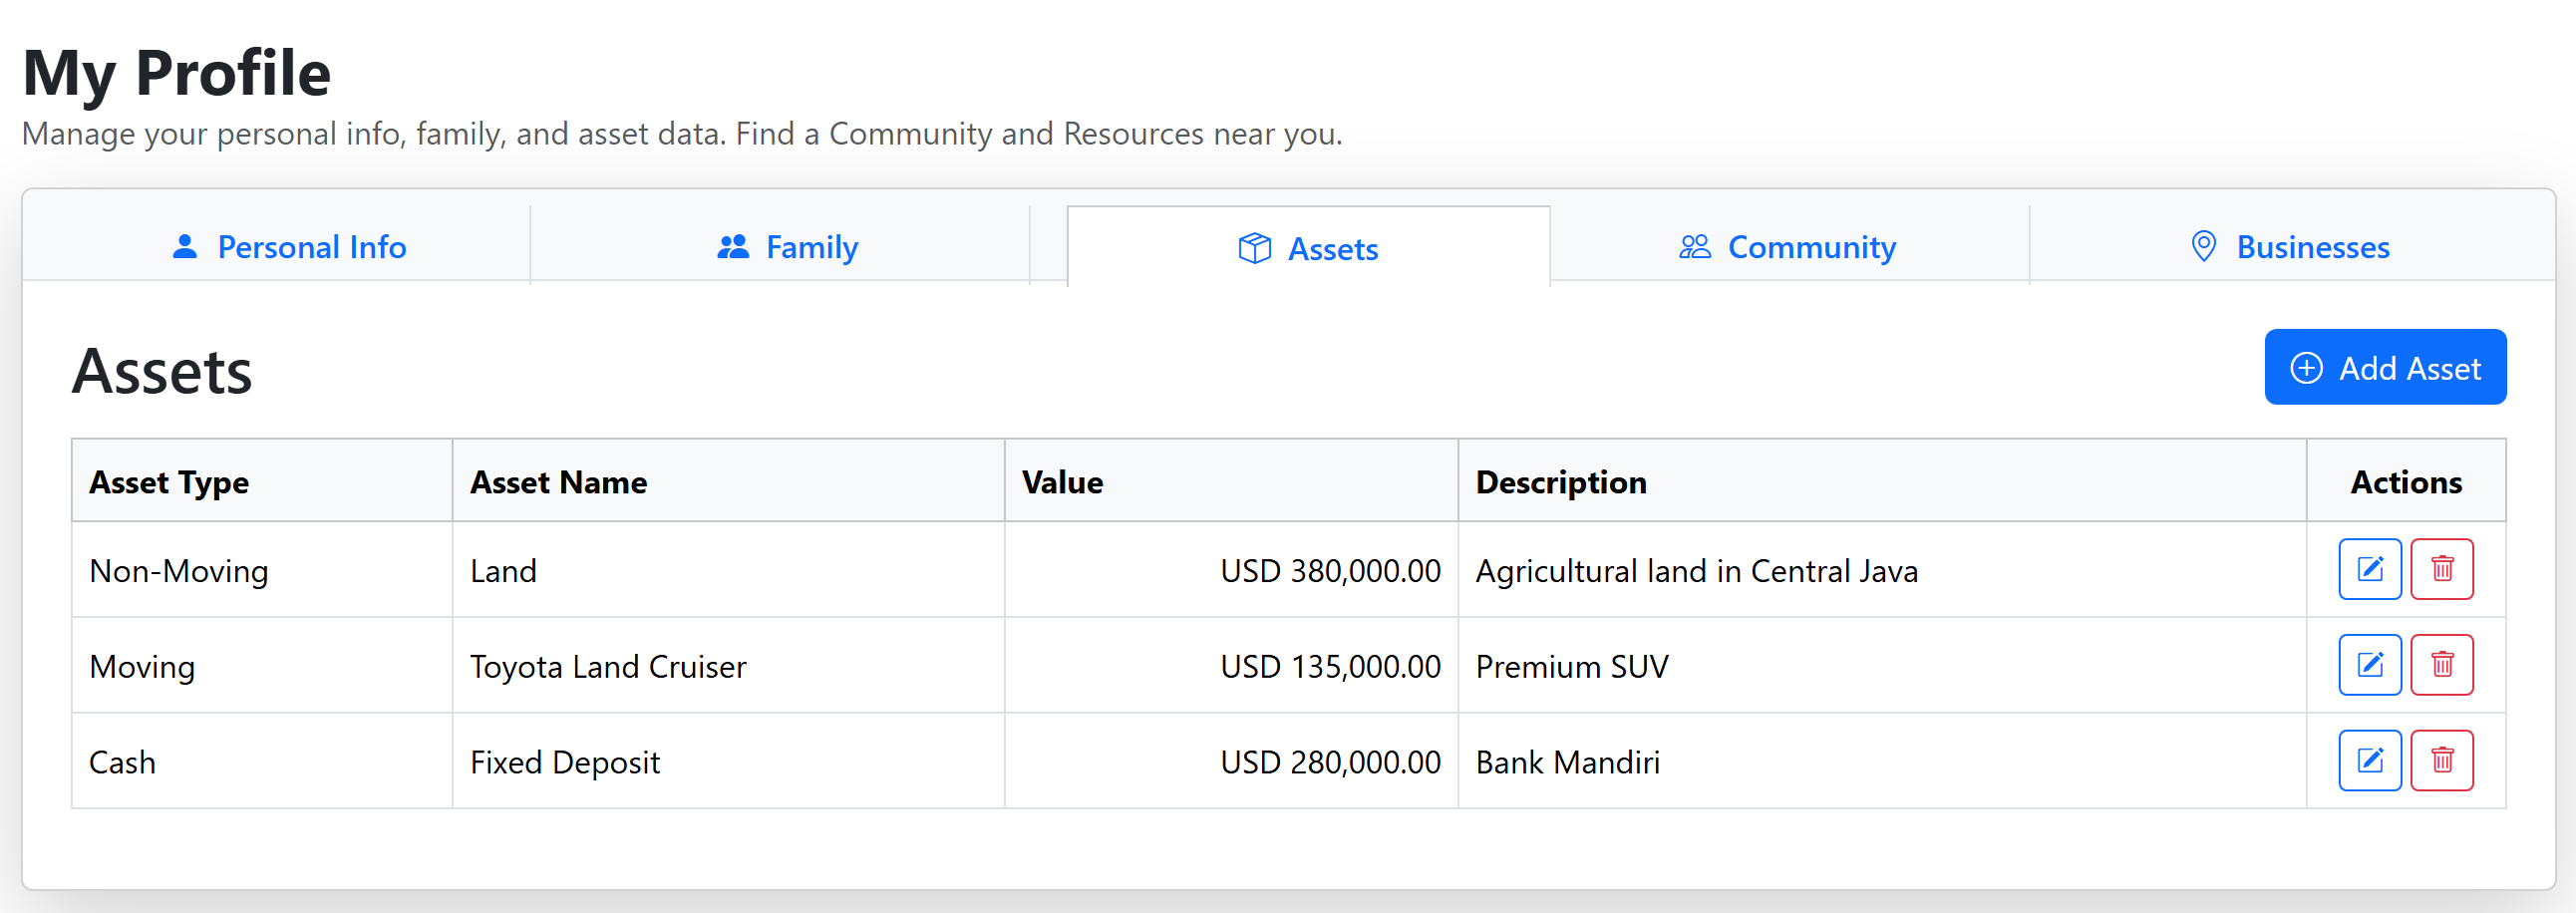Delete the Fixed Deposit asset

point(2441,761)
